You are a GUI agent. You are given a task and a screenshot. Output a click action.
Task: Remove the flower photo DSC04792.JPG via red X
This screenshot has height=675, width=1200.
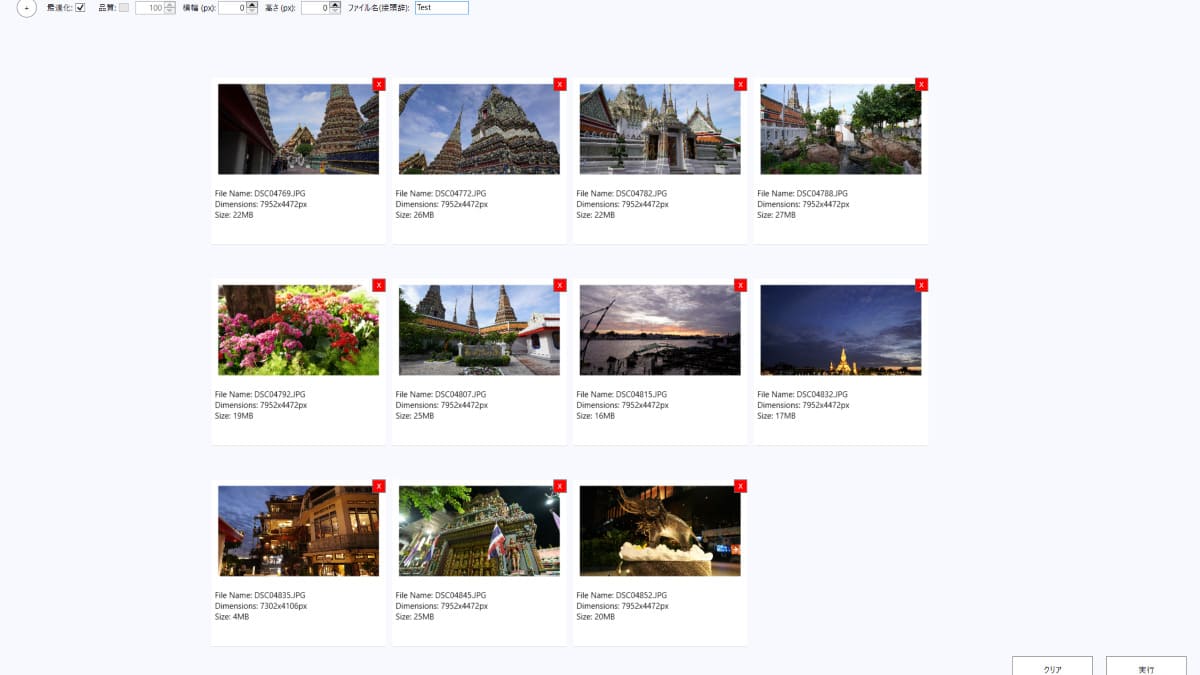pyautogui.click(x=378, y=286)
